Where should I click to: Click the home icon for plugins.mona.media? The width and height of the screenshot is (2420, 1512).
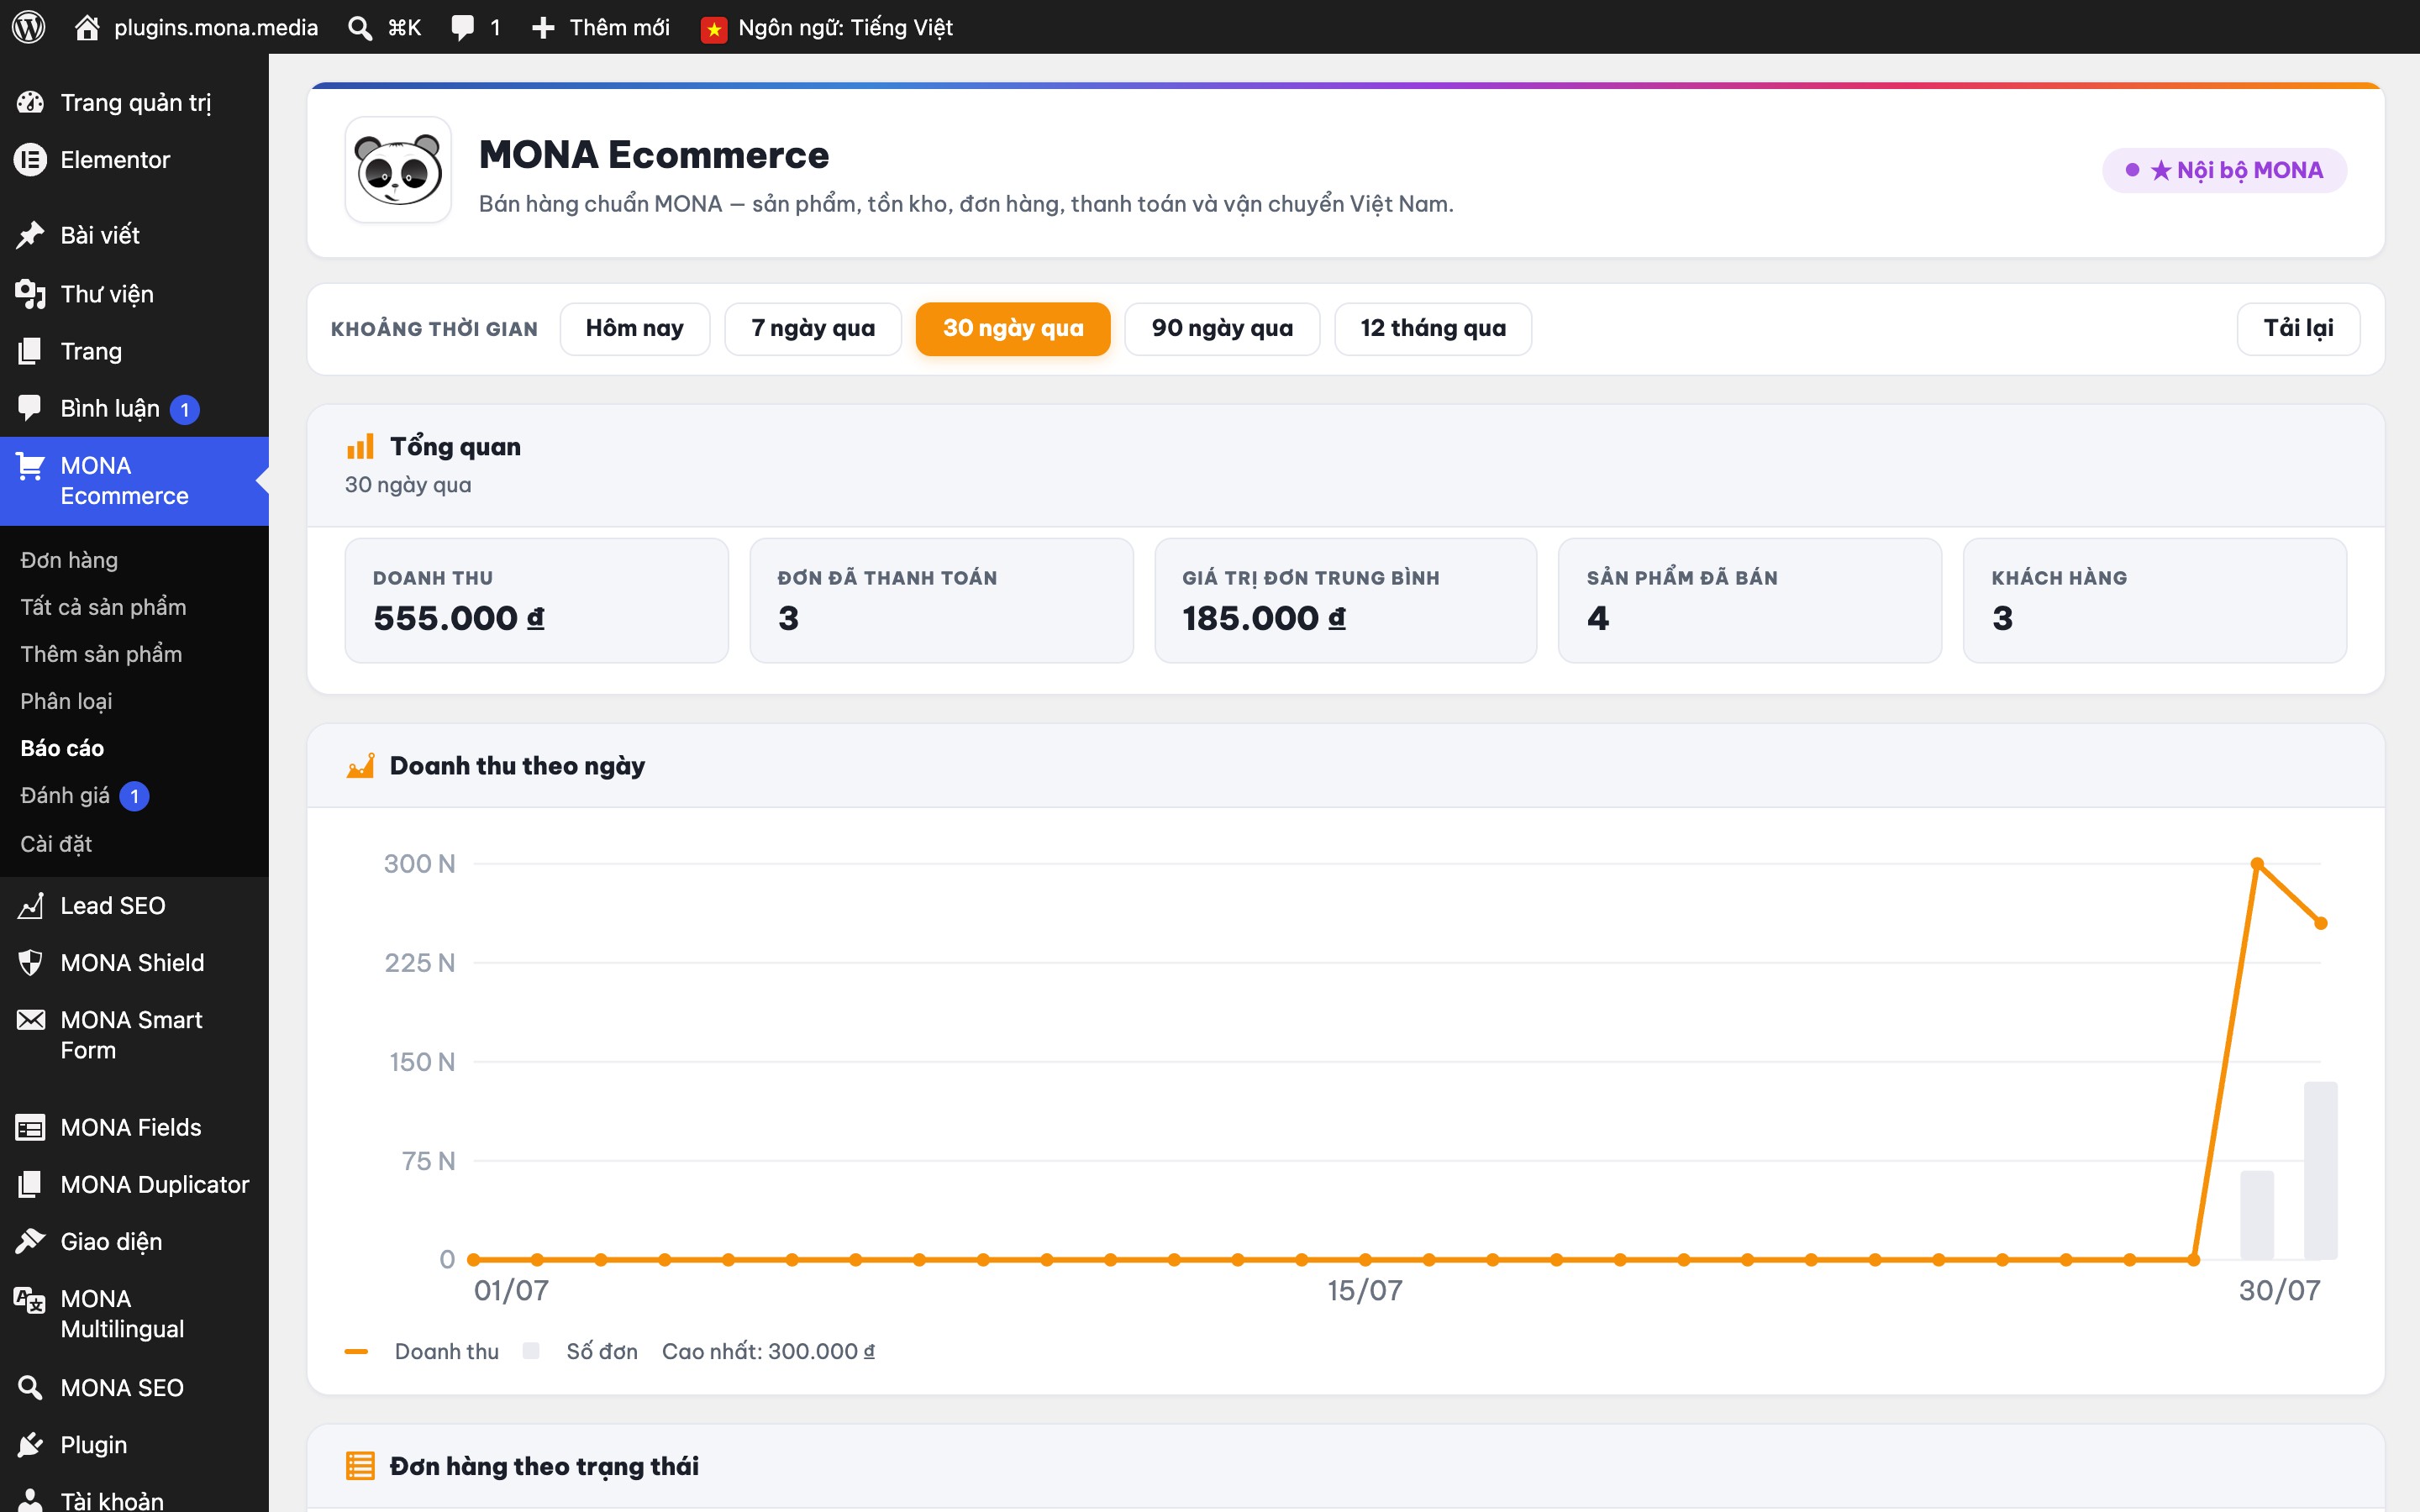(x=87, y=27)
